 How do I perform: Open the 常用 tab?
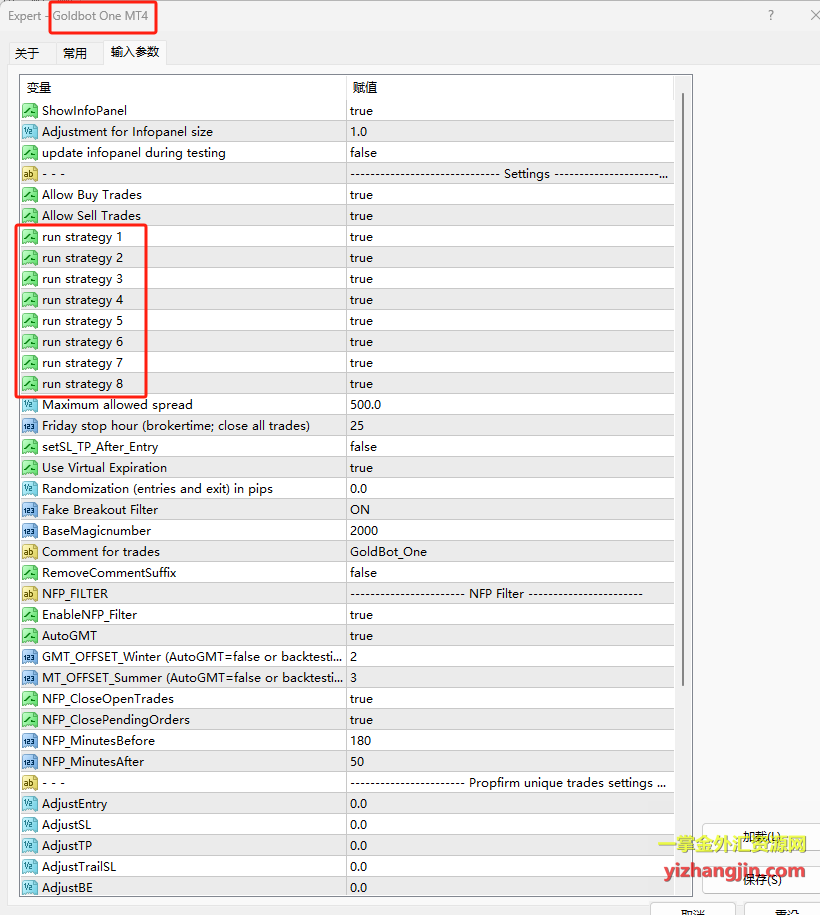tap(75, 53)
